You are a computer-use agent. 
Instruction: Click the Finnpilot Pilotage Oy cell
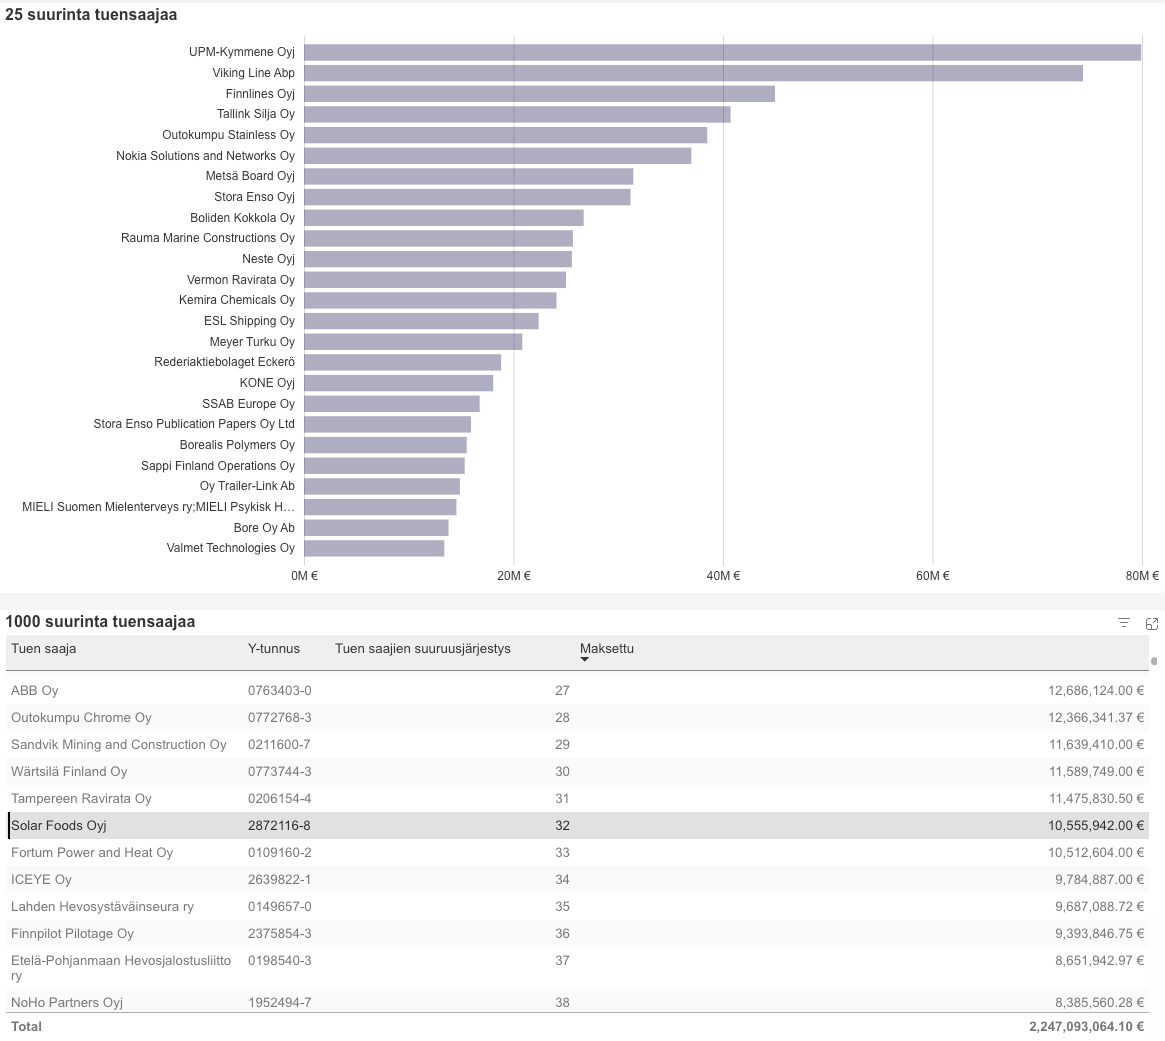(72, 933)
